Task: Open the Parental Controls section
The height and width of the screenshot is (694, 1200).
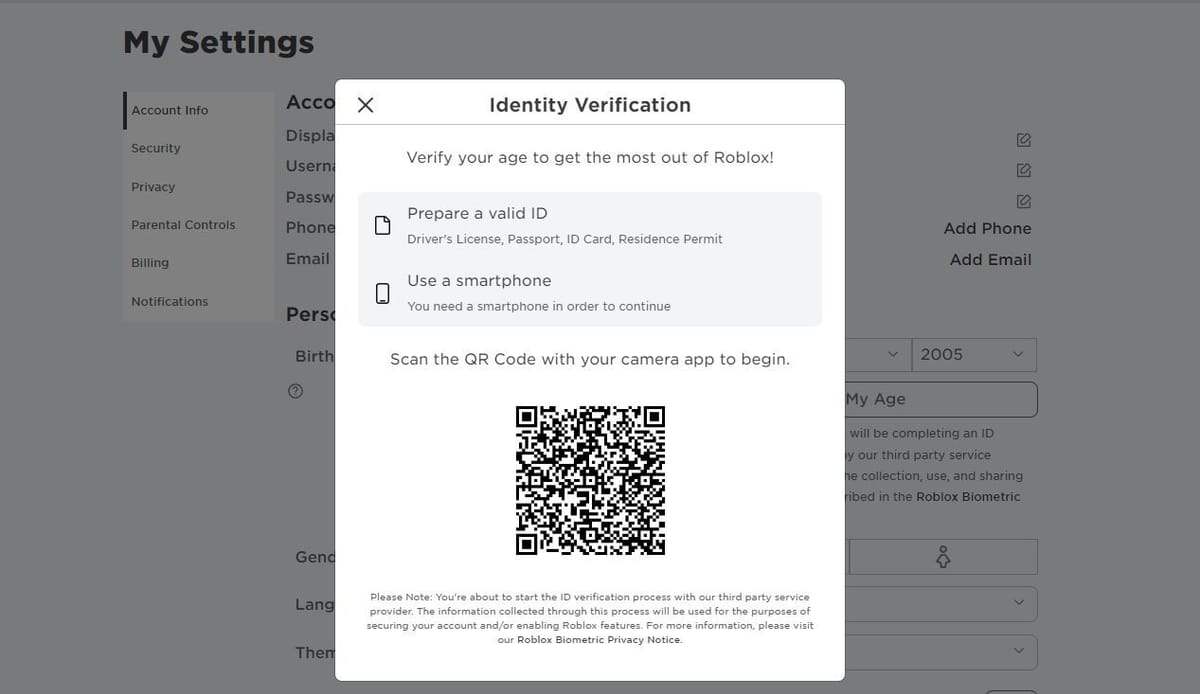Action: point(182,224)
